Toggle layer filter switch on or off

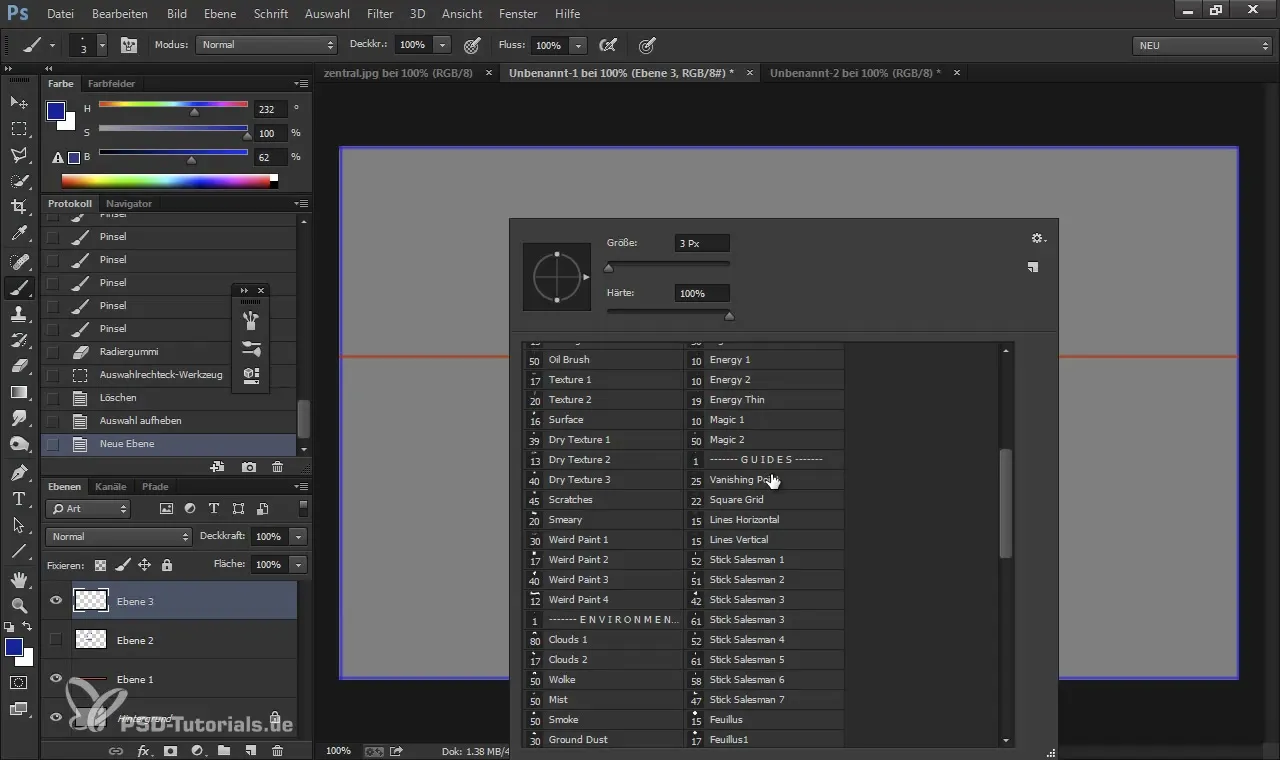pyautogui.click(x=303, y=508)
